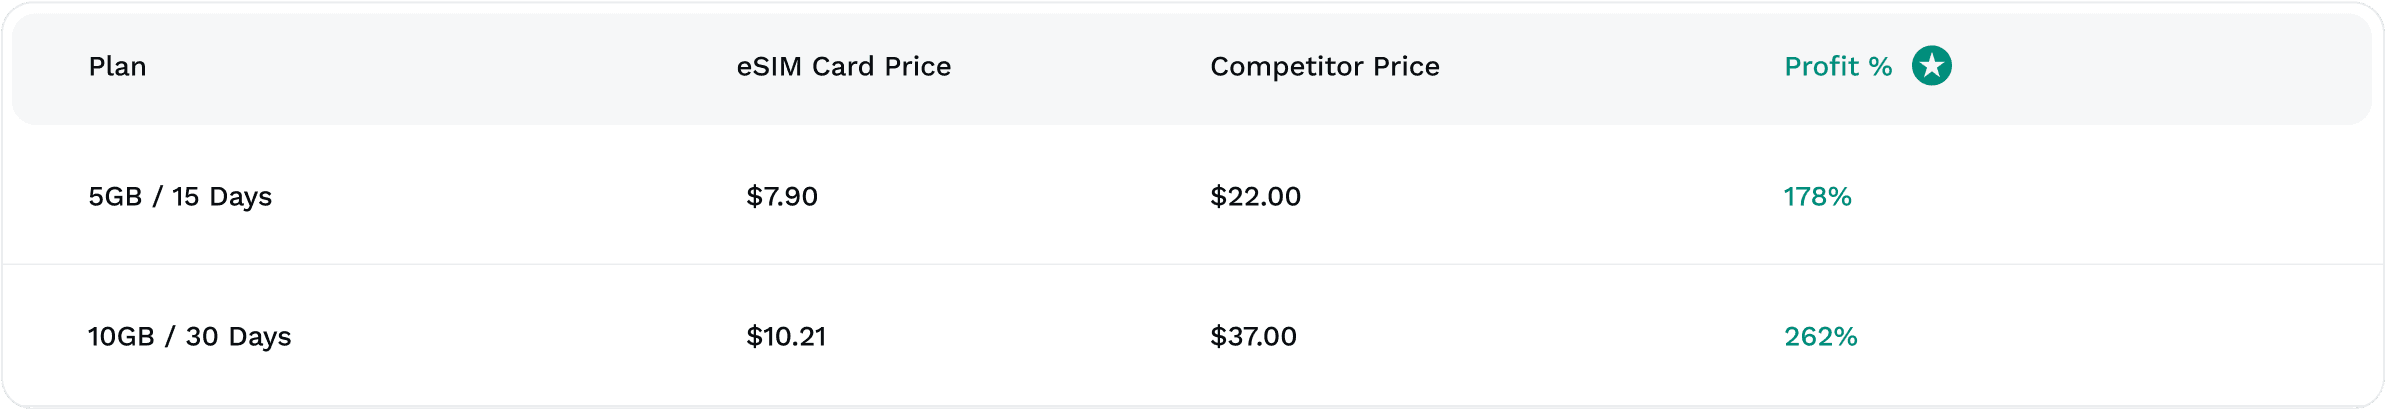Click "15 Days" in the first plan row
Viewport: 2385px width, 409px height.
pos(222,196)
